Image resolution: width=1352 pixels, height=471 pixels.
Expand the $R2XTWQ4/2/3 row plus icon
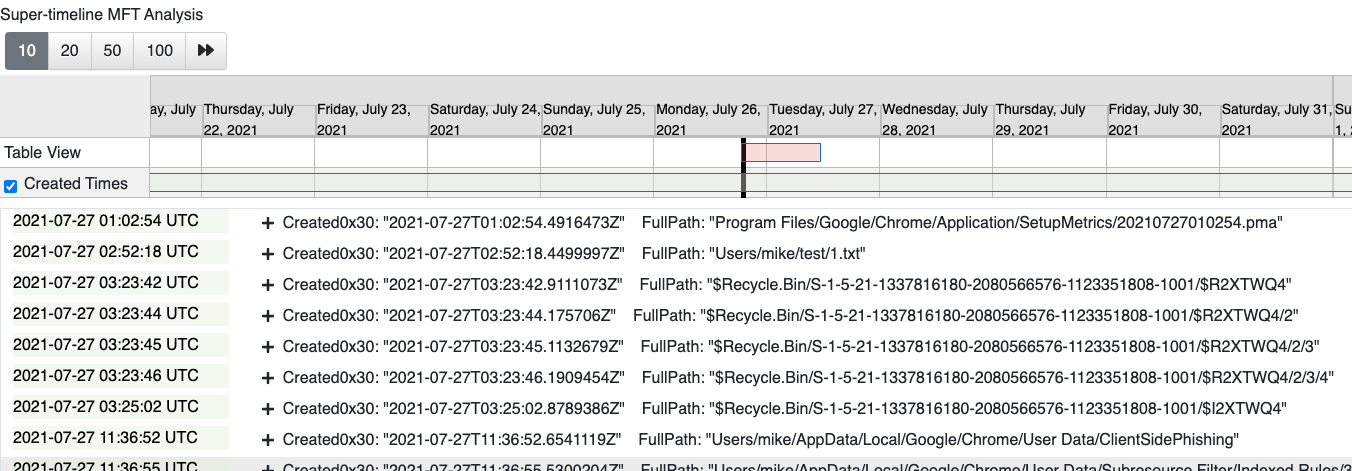tap(267, 346)
